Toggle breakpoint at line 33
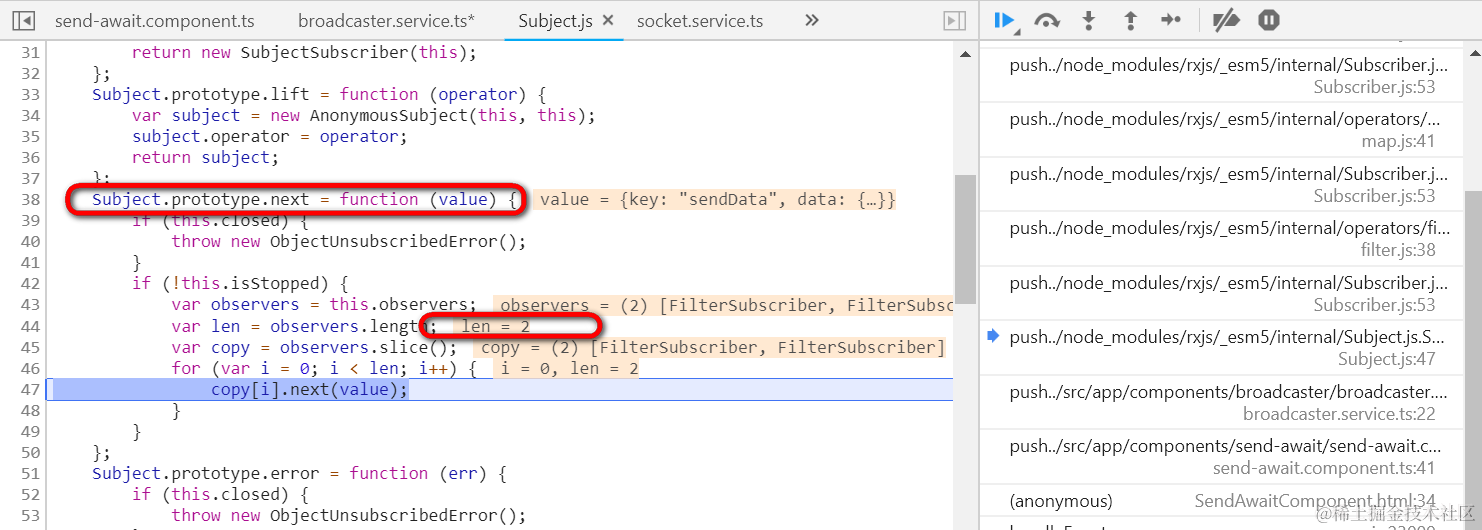The width and height of the screenshot is (1482, 530). tap(30, 94)
